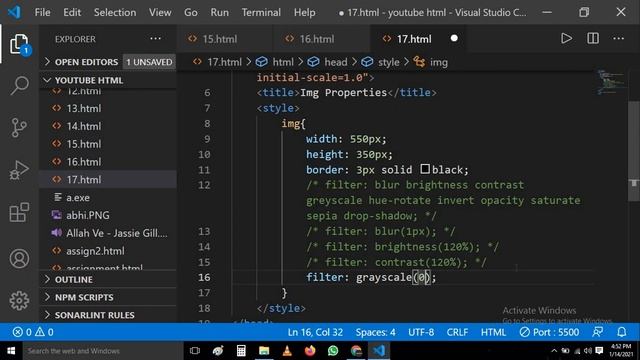Open the Explorer view in activity bar
This screenshot has height=360, width=640.
[19, 44]
